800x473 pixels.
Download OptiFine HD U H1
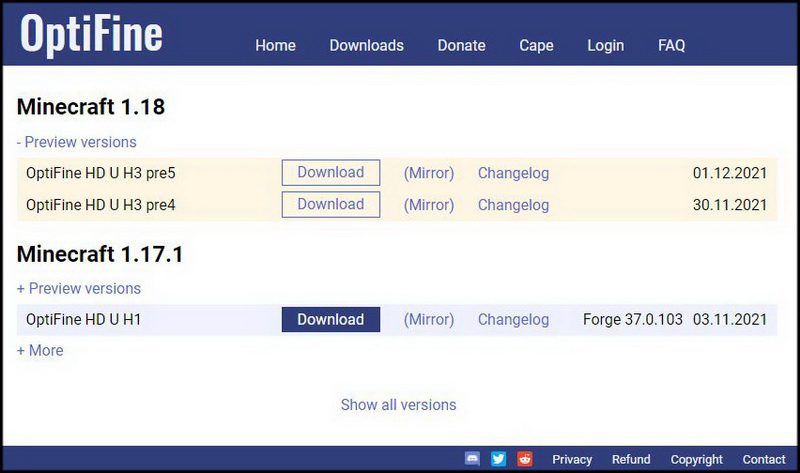(x=331, y=319)
